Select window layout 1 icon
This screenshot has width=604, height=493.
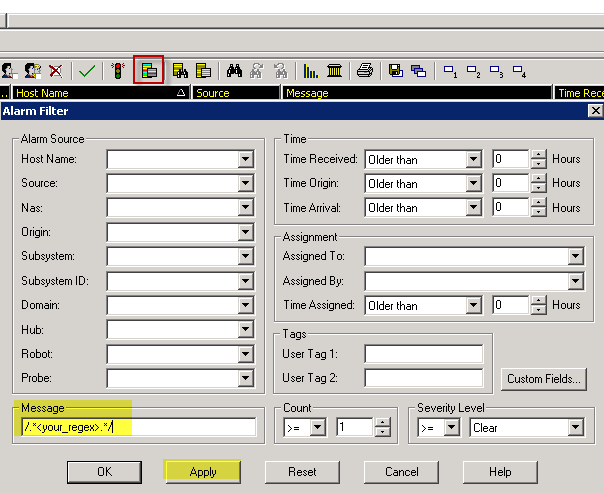point(450,71)
